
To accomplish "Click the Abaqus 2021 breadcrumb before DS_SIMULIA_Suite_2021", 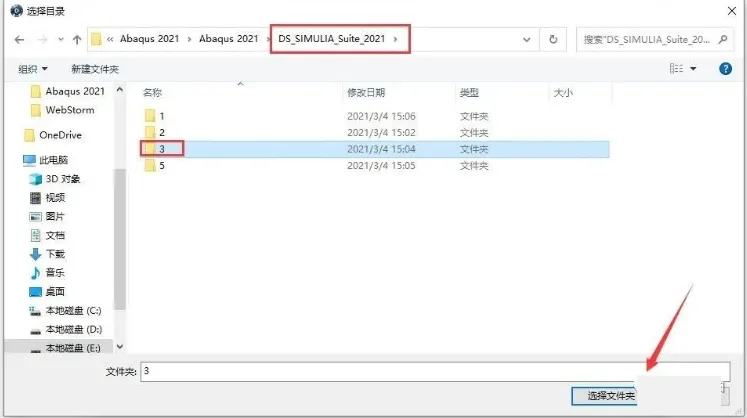I will (x=229, y=39).
